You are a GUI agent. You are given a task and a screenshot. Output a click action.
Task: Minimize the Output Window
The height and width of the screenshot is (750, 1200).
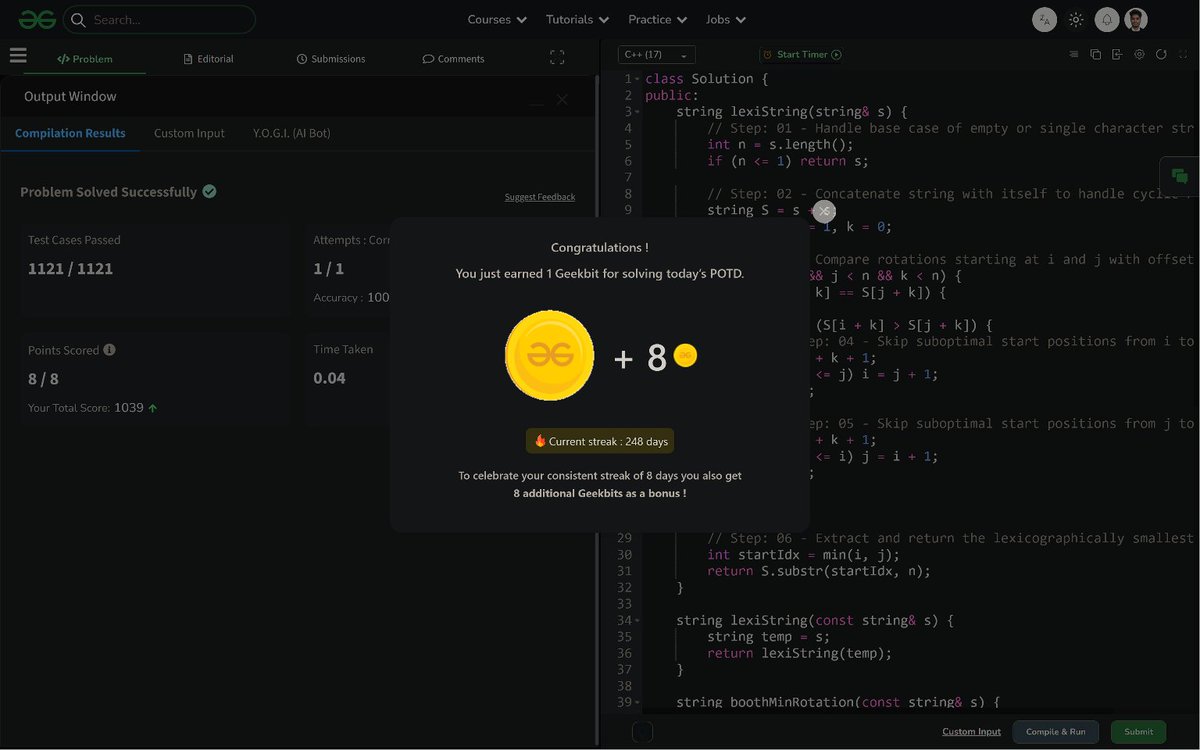[x=537, y=102]
